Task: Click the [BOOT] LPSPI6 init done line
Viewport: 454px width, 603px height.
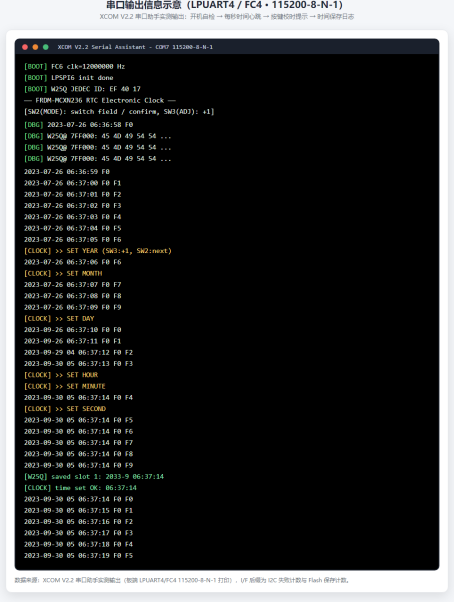Action: tap(68, 78)
